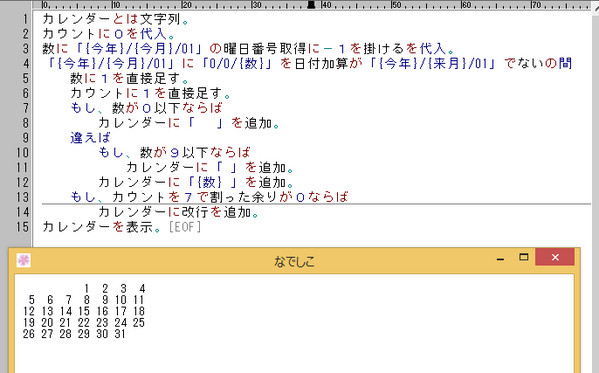Image resolution: width=599 pixels, height=373 pixels.
Task: Click the keyword '違えば' on line 9
Action: 91,138
